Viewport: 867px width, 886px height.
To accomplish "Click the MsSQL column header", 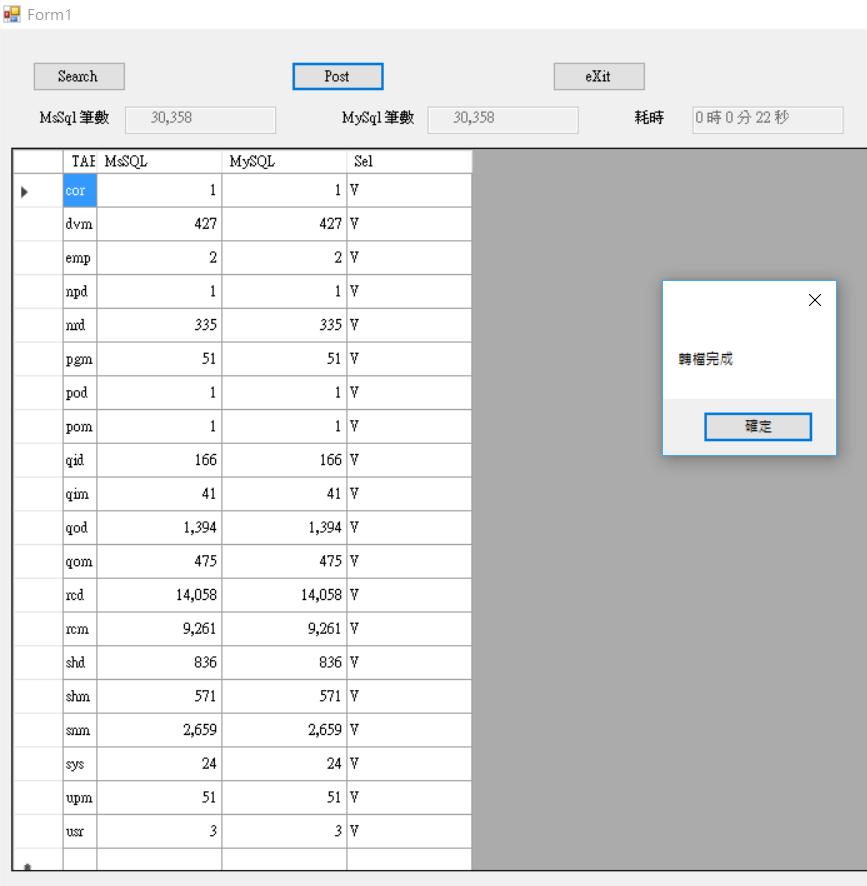I will point(159,162).
